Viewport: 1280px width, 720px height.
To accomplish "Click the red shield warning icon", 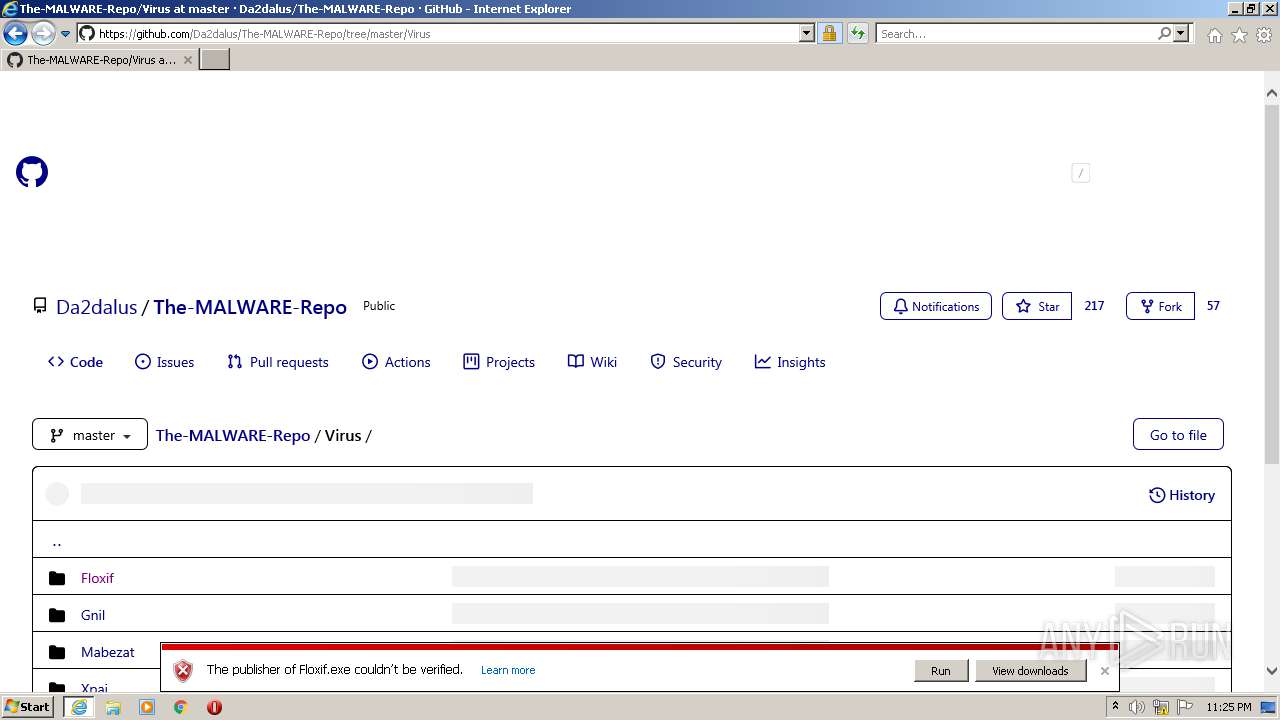I will (x=183, y=670).
